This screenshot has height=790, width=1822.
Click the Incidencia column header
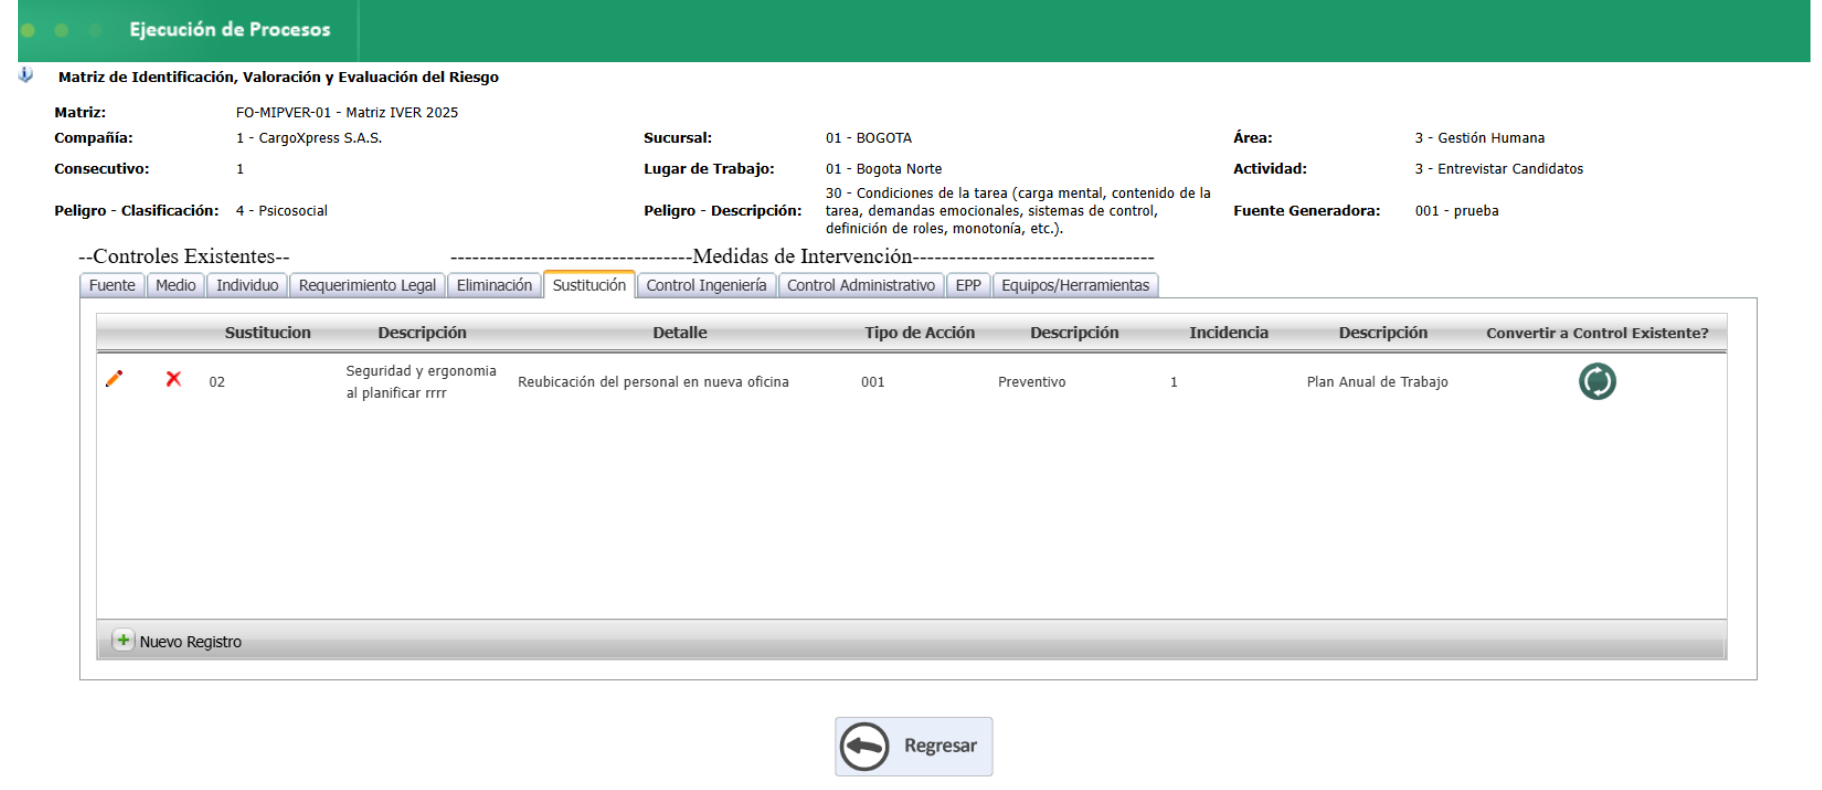[x=1229, y=333]
